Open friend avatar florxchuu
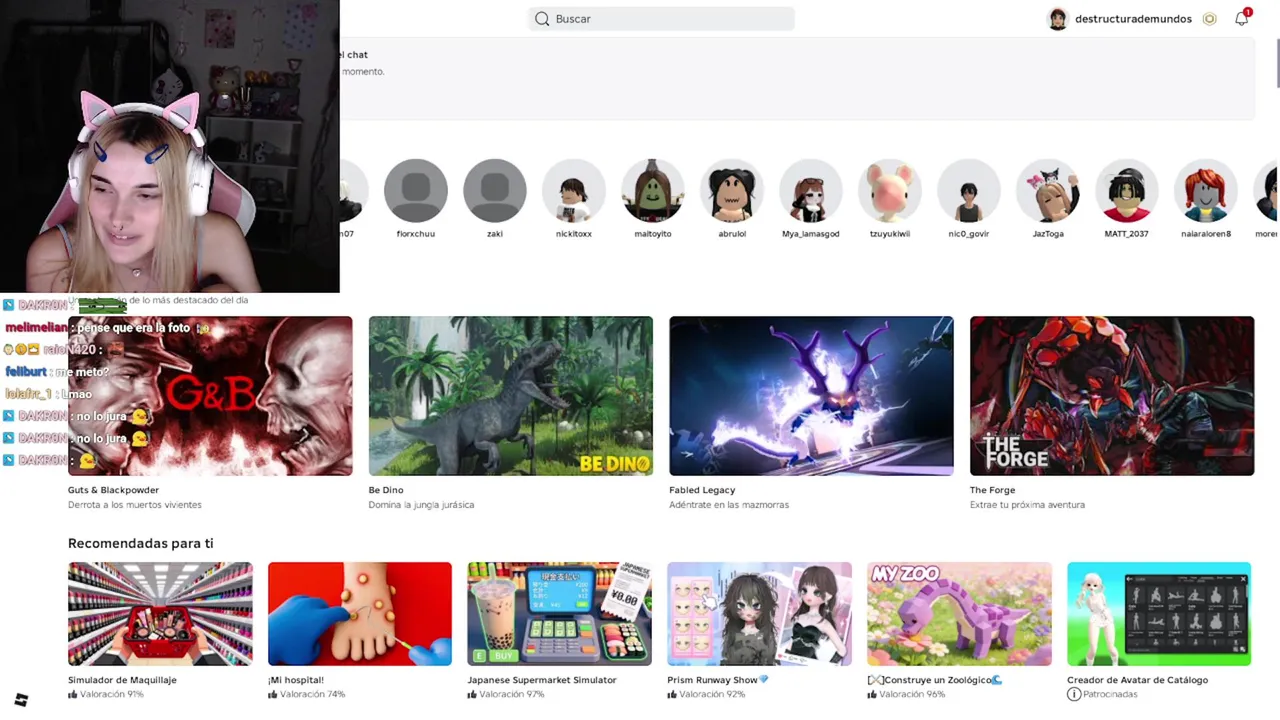The height and width of the screenshot is (720, 1280). 416,190
